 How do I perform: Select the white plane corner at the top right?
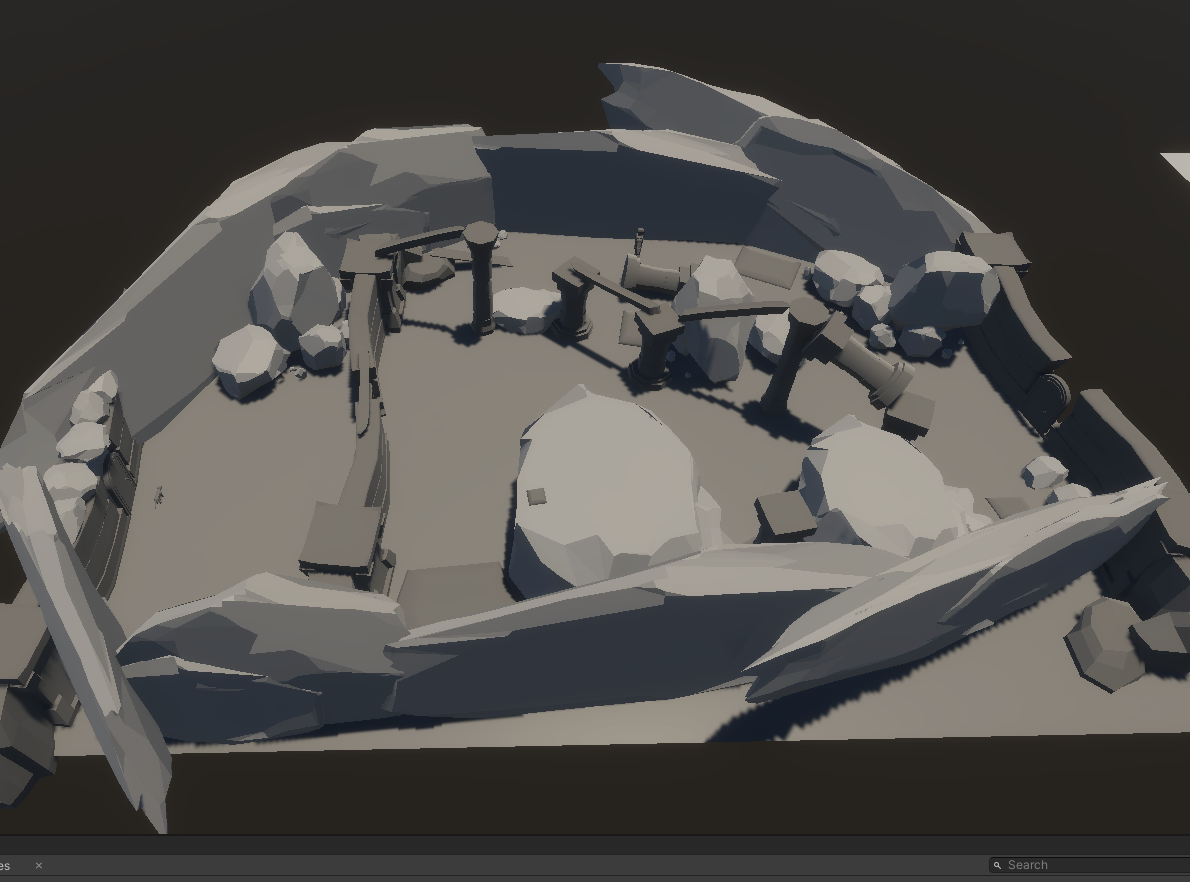[1176, 167]
